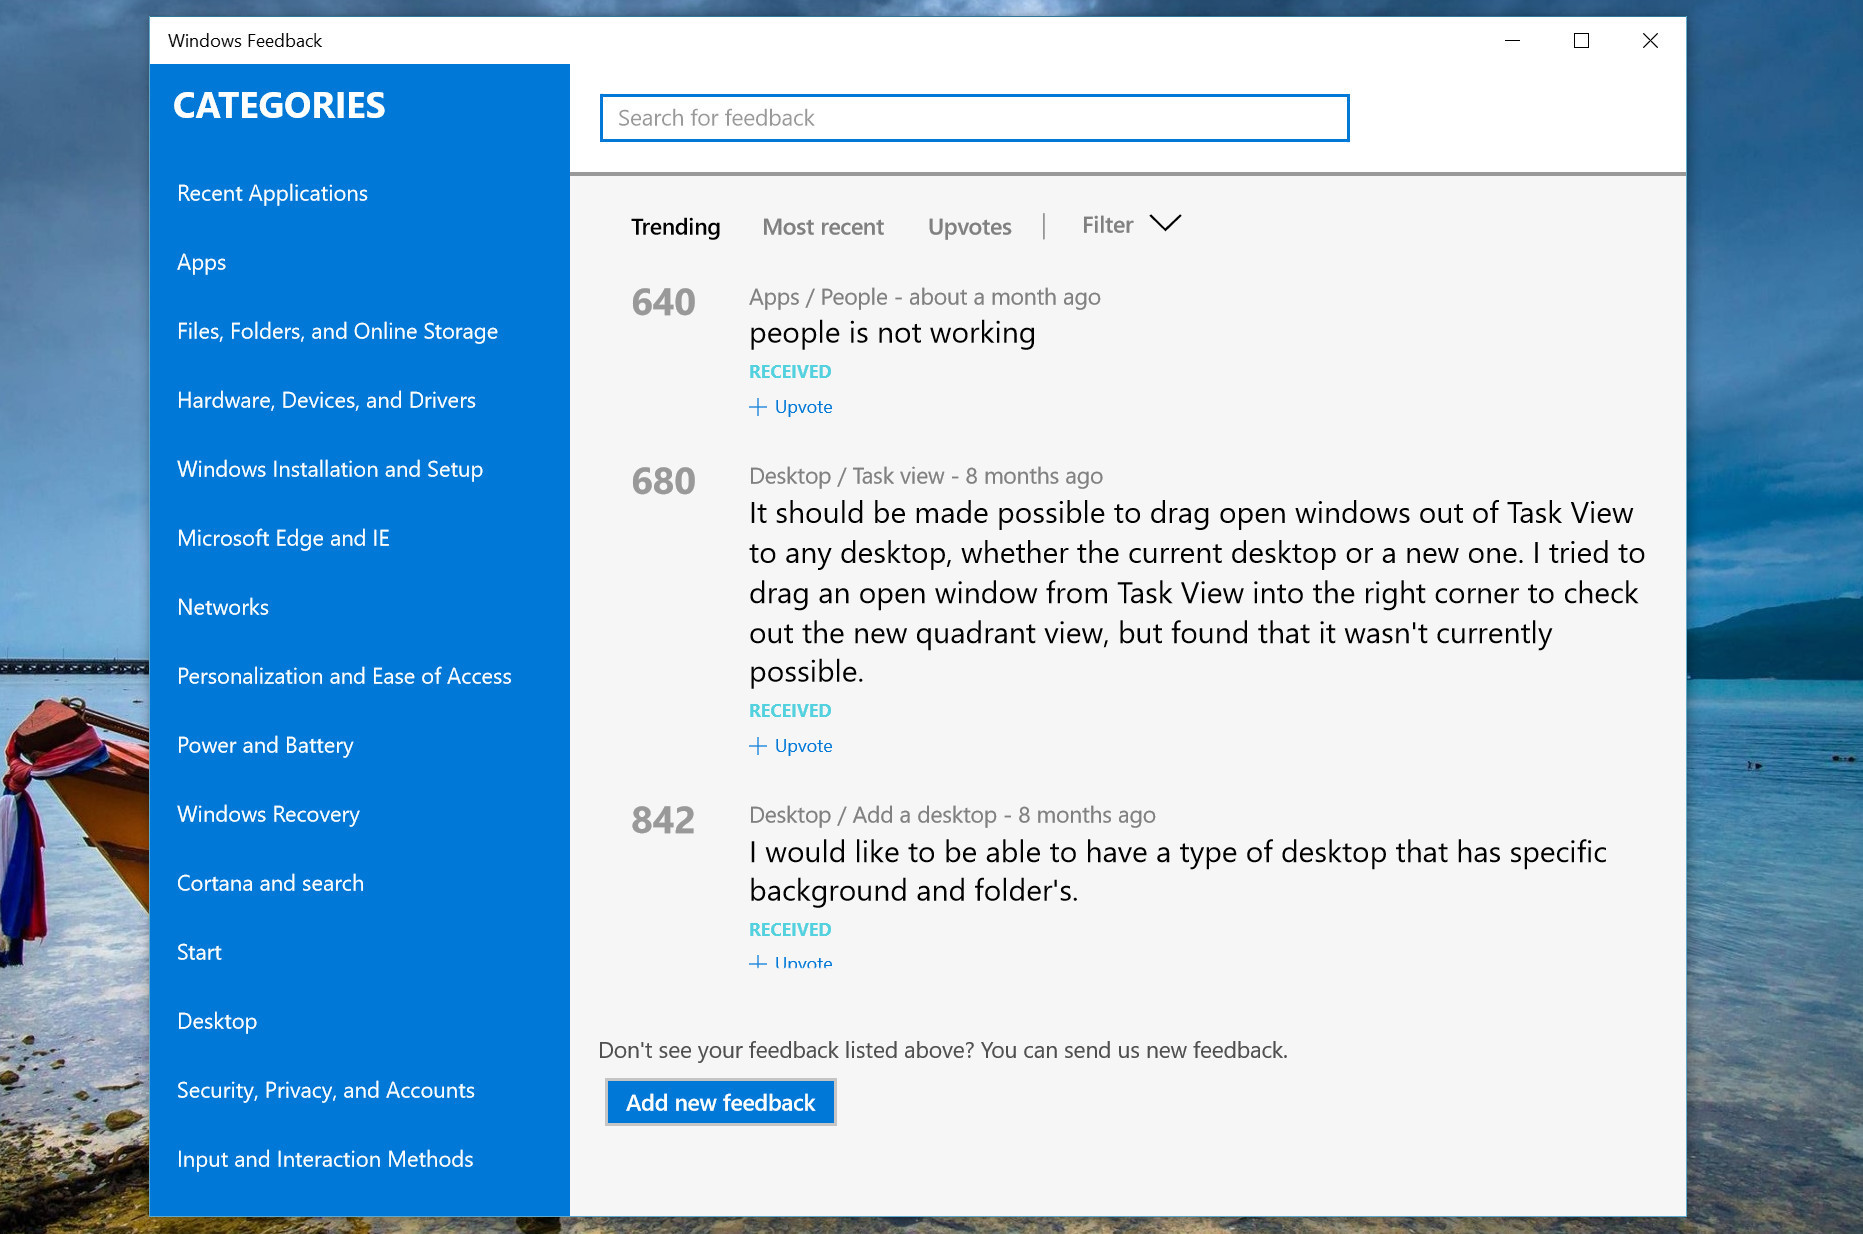Viewport: 1863px width, 1234px height.
Task: Maximize the Windows Feedback window
Action: [1581, 41]
